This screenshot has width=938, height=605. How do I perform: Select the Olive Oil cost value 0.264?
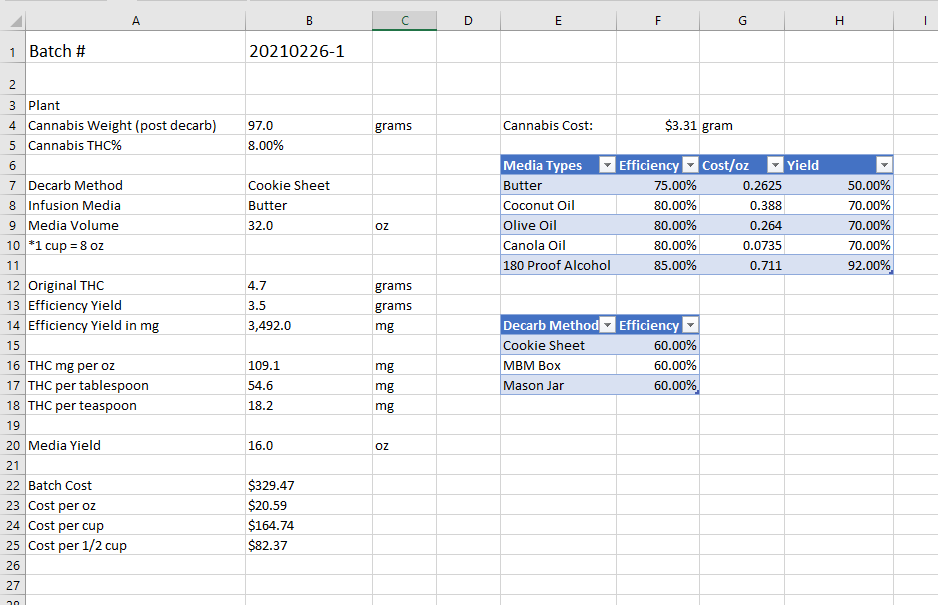742,226
